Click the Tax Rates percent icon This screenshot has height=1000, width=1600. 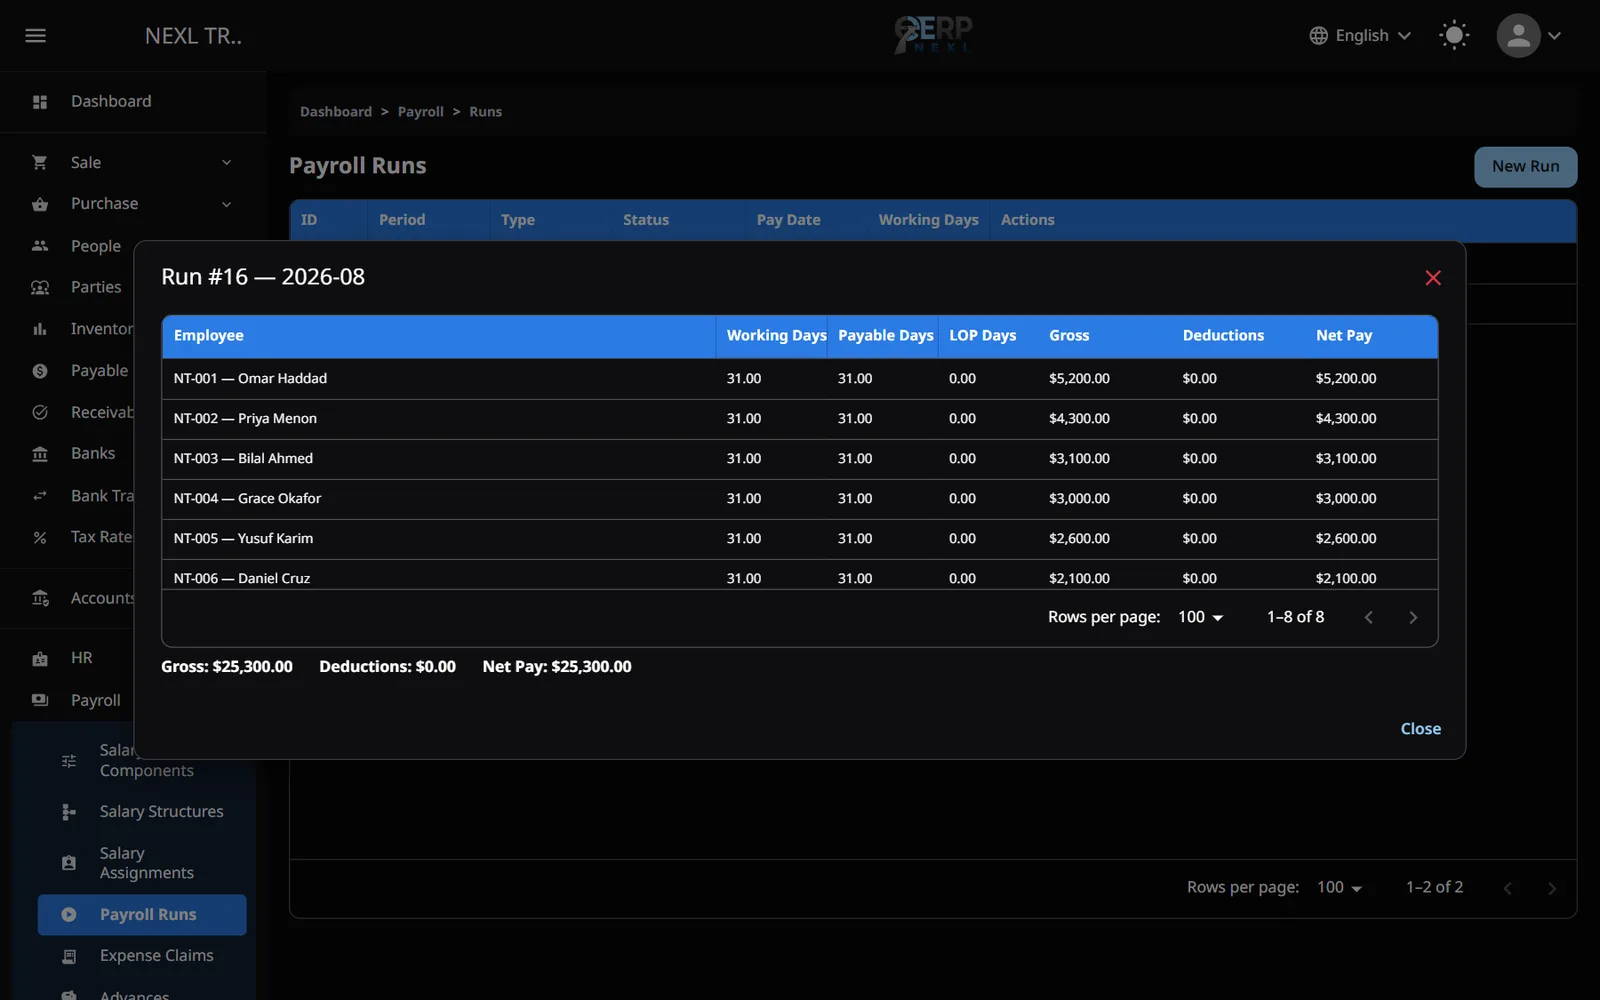[x=40, y=538]
